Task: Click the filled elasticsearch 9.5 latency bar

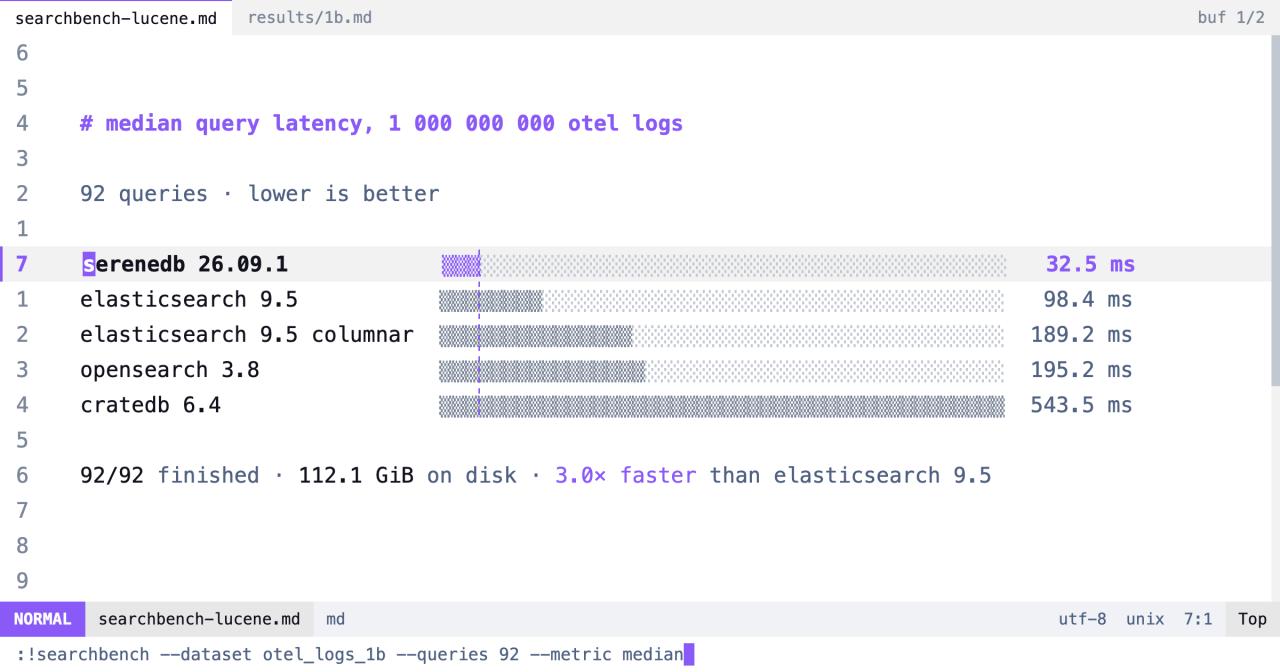Action: click(x=491, y=300)
